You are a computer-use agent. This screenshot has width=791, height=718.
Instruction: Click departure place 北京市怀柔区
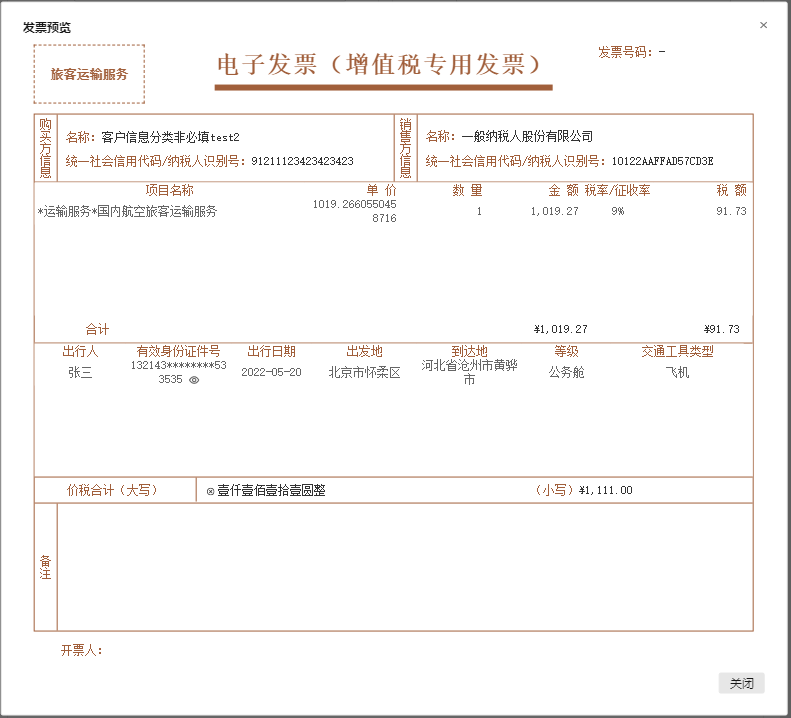coord(364,373)
